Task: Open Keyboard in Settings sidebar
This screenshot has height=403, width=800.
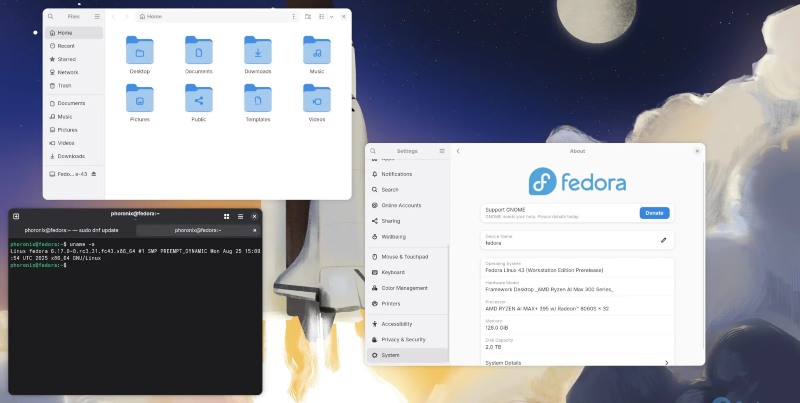Action: 408,272
